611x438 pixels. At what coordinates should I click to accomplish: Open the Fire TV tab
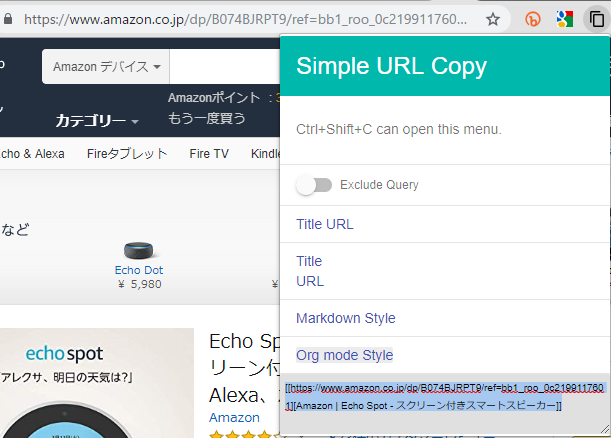click(x=209, y=154)
